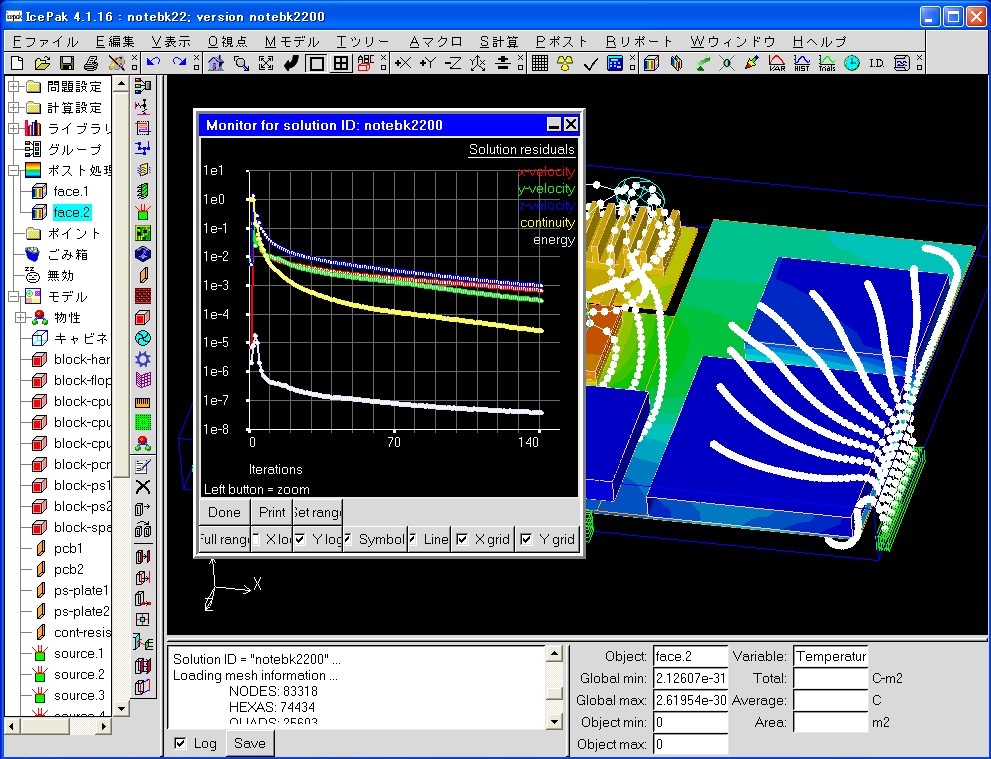Click the Object input field showing face.2
Screen dimensions: 991x759
point(690,657)
